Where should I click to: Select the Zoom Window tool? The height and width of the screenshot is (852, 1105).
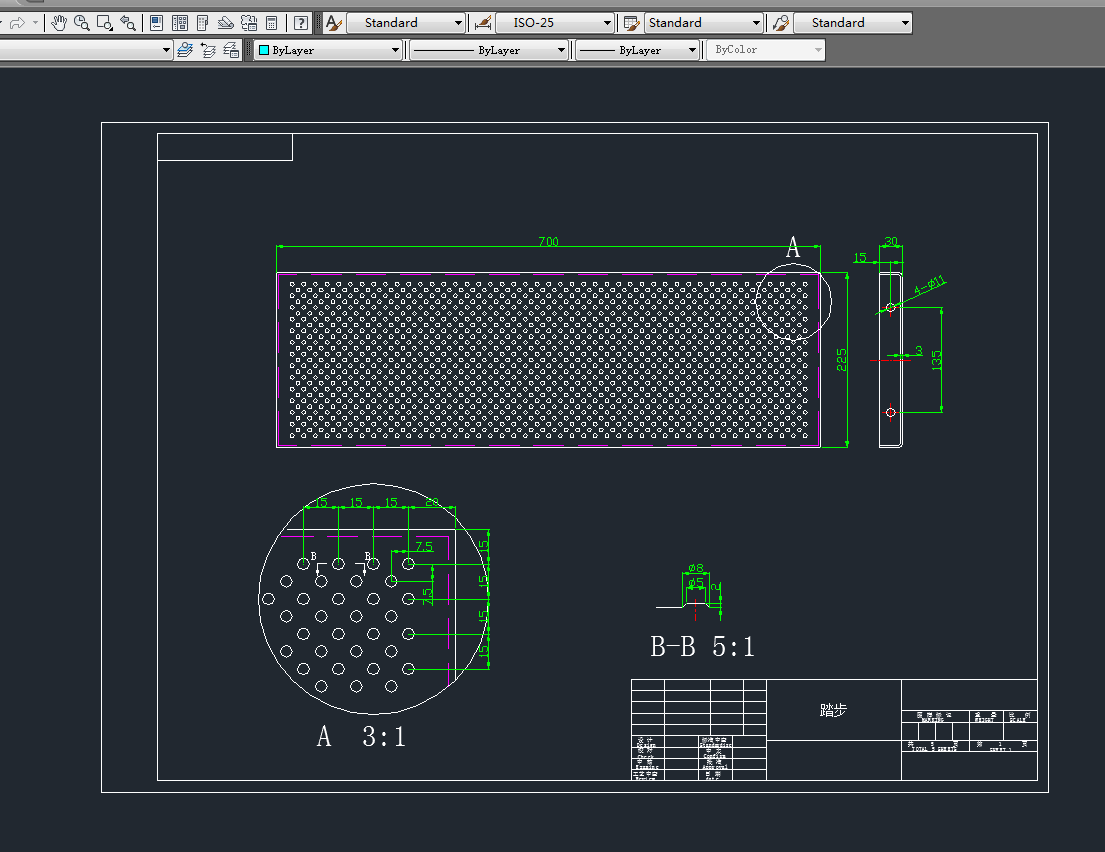pyautogui.click(x=105, y=23)
